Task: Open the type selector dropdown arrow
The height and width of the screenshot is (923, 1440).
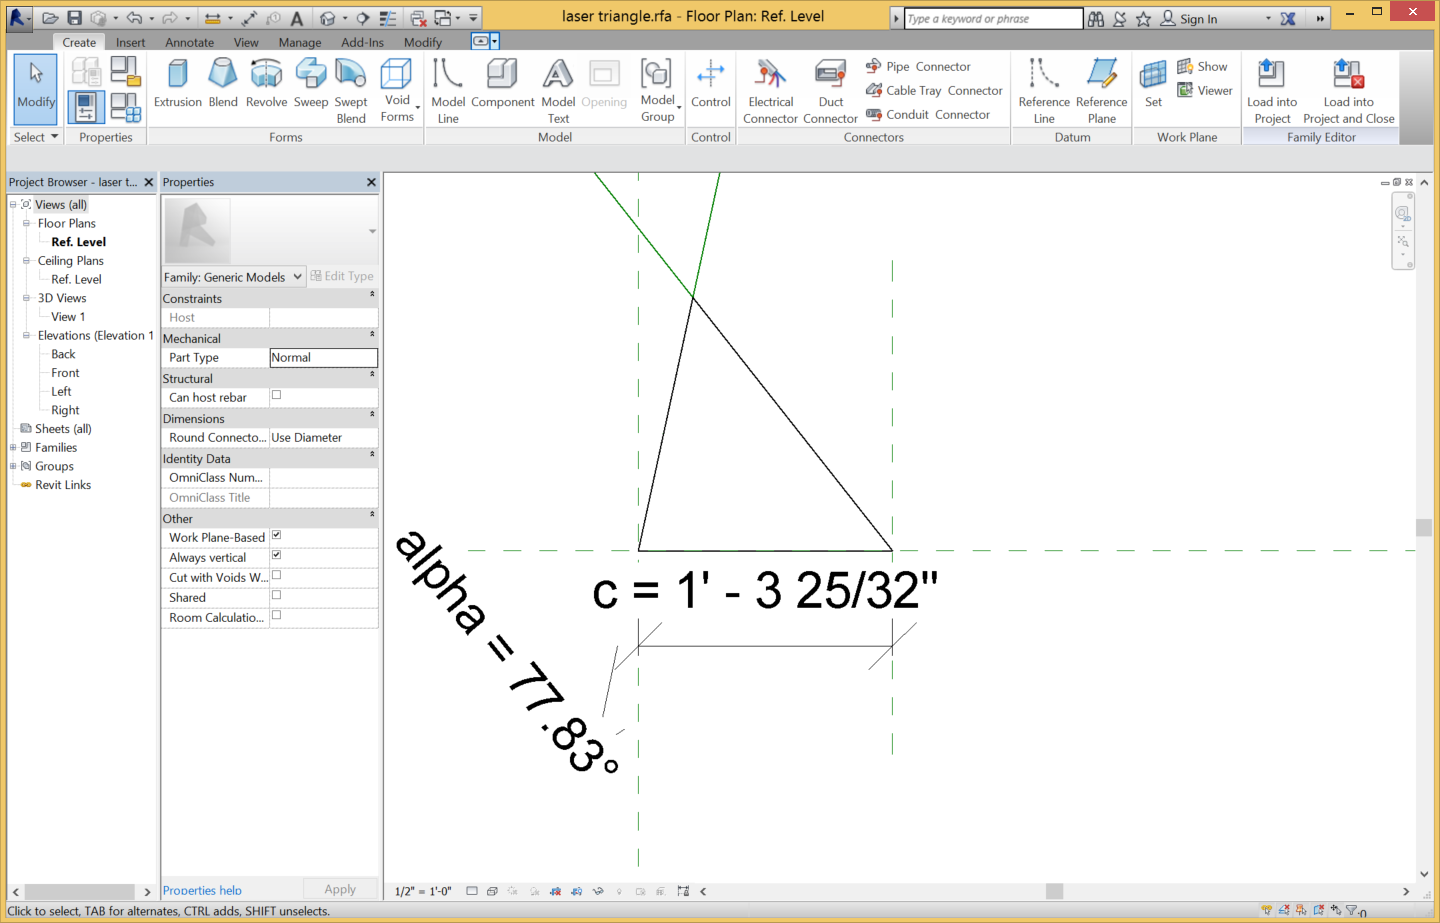Action: click(x=372, y=231)
